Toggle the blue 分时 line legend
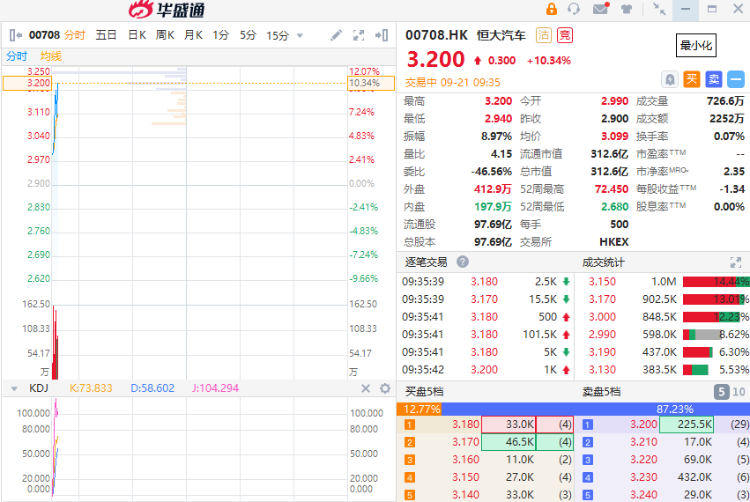Screen dimensions: 750x502 click(17, 56)
